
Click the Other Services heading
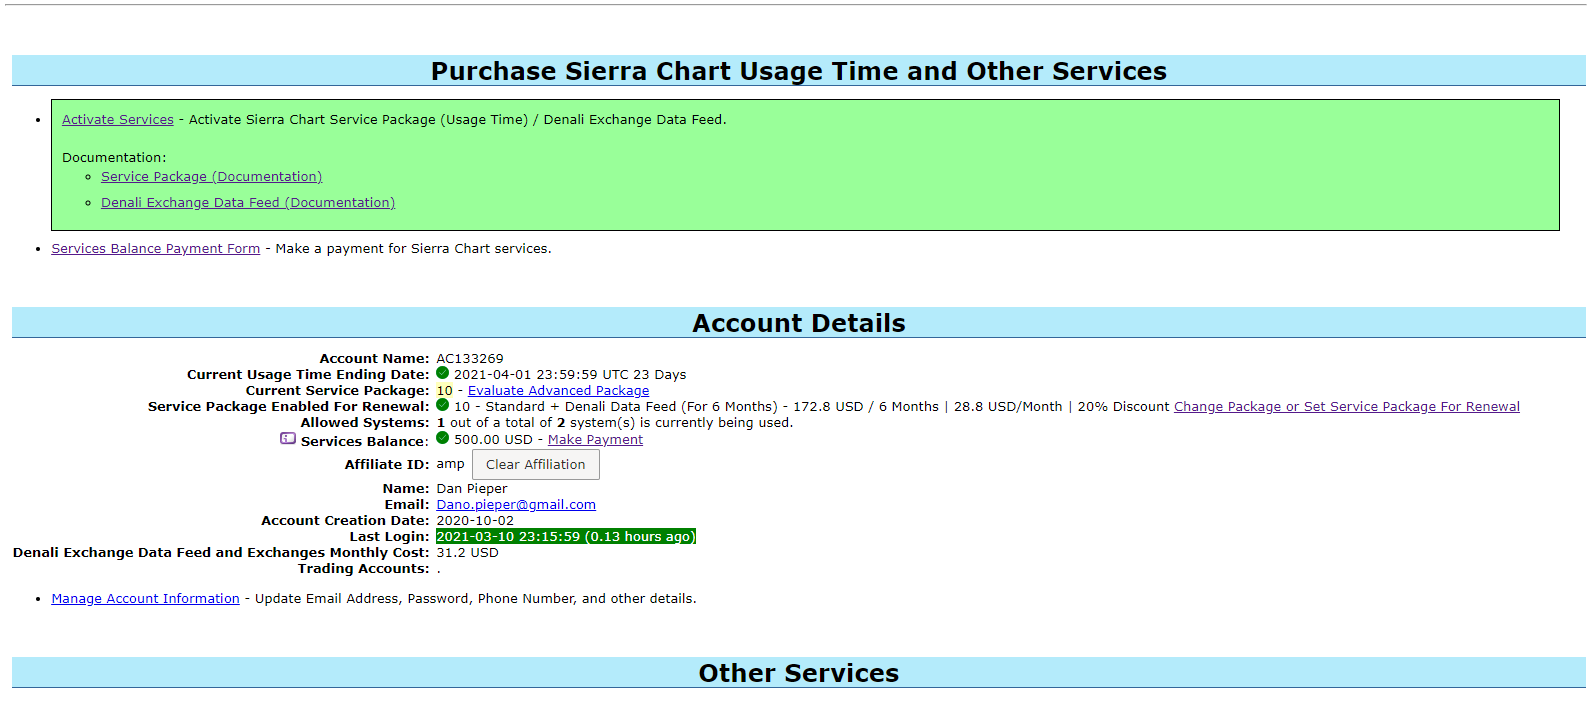[x=799, y=673]
